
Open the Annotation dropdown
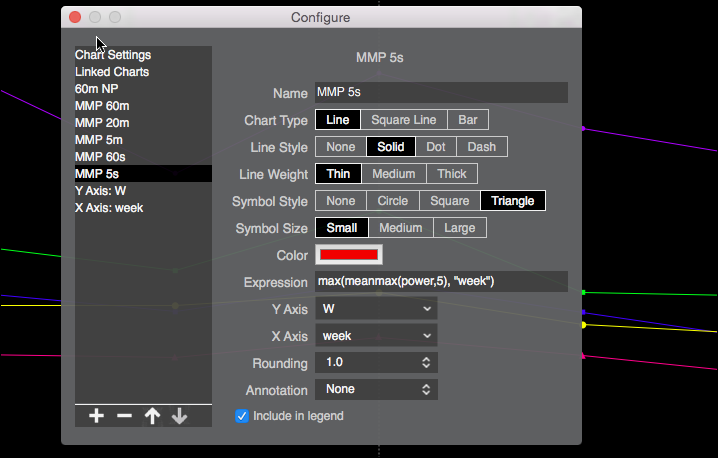click(376, 389)
